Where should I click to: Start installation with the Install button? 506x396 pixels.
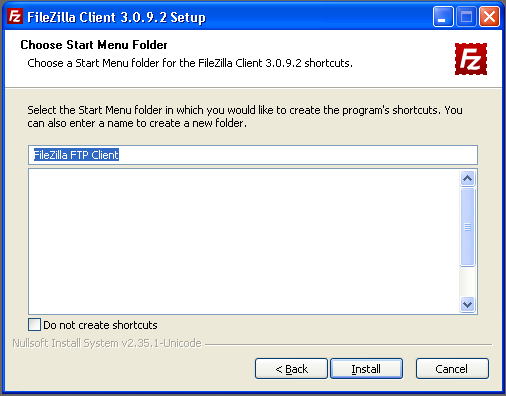pos(366,369)
